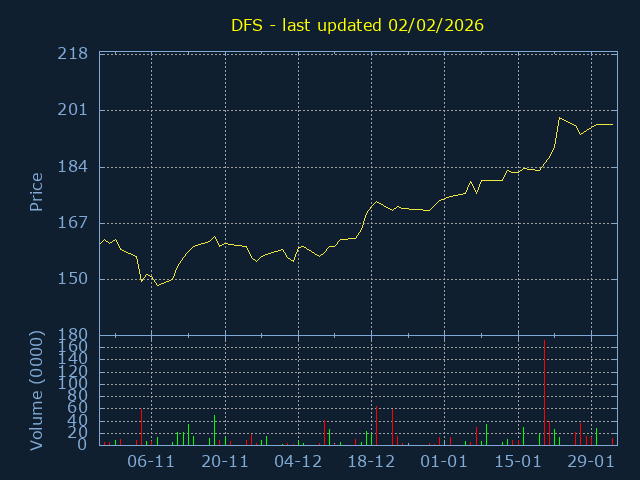Select the 20-11 date label

225,462
